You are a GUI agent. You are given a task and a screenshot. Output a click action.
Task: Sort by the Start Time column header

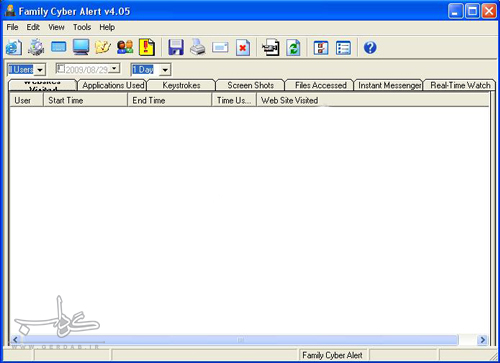pyautogui.click(x=85, y=100)
